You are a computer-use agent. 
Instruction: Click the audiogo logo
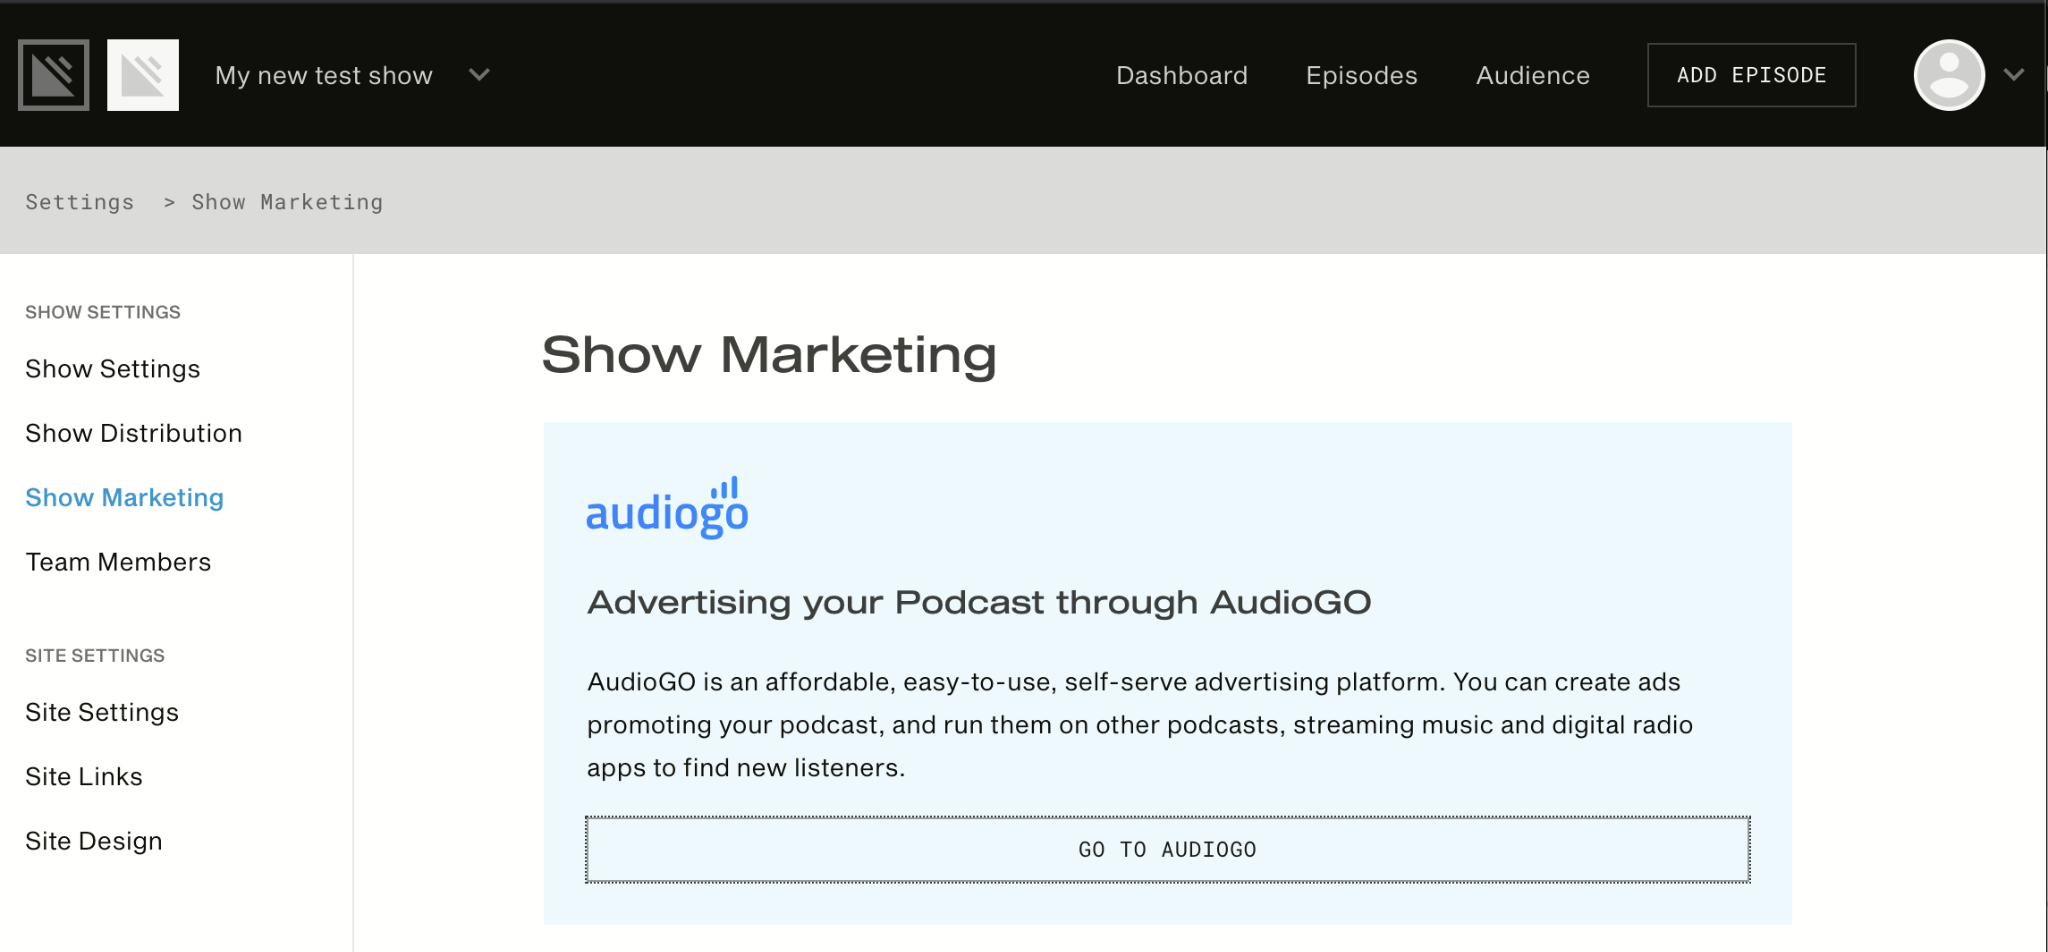[667, 508]
